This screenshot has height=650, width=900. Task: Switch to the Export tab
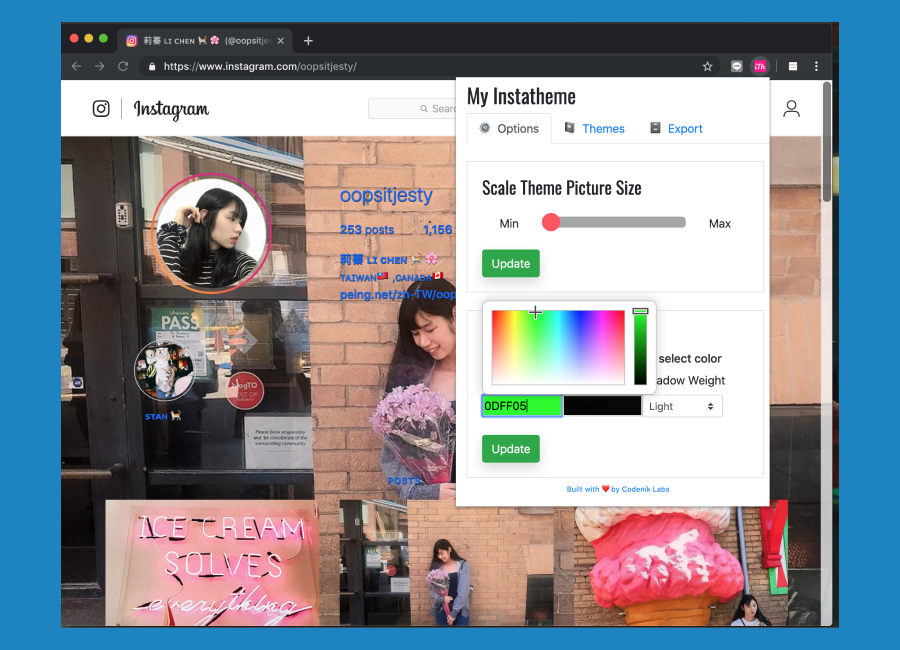[676, 129]
